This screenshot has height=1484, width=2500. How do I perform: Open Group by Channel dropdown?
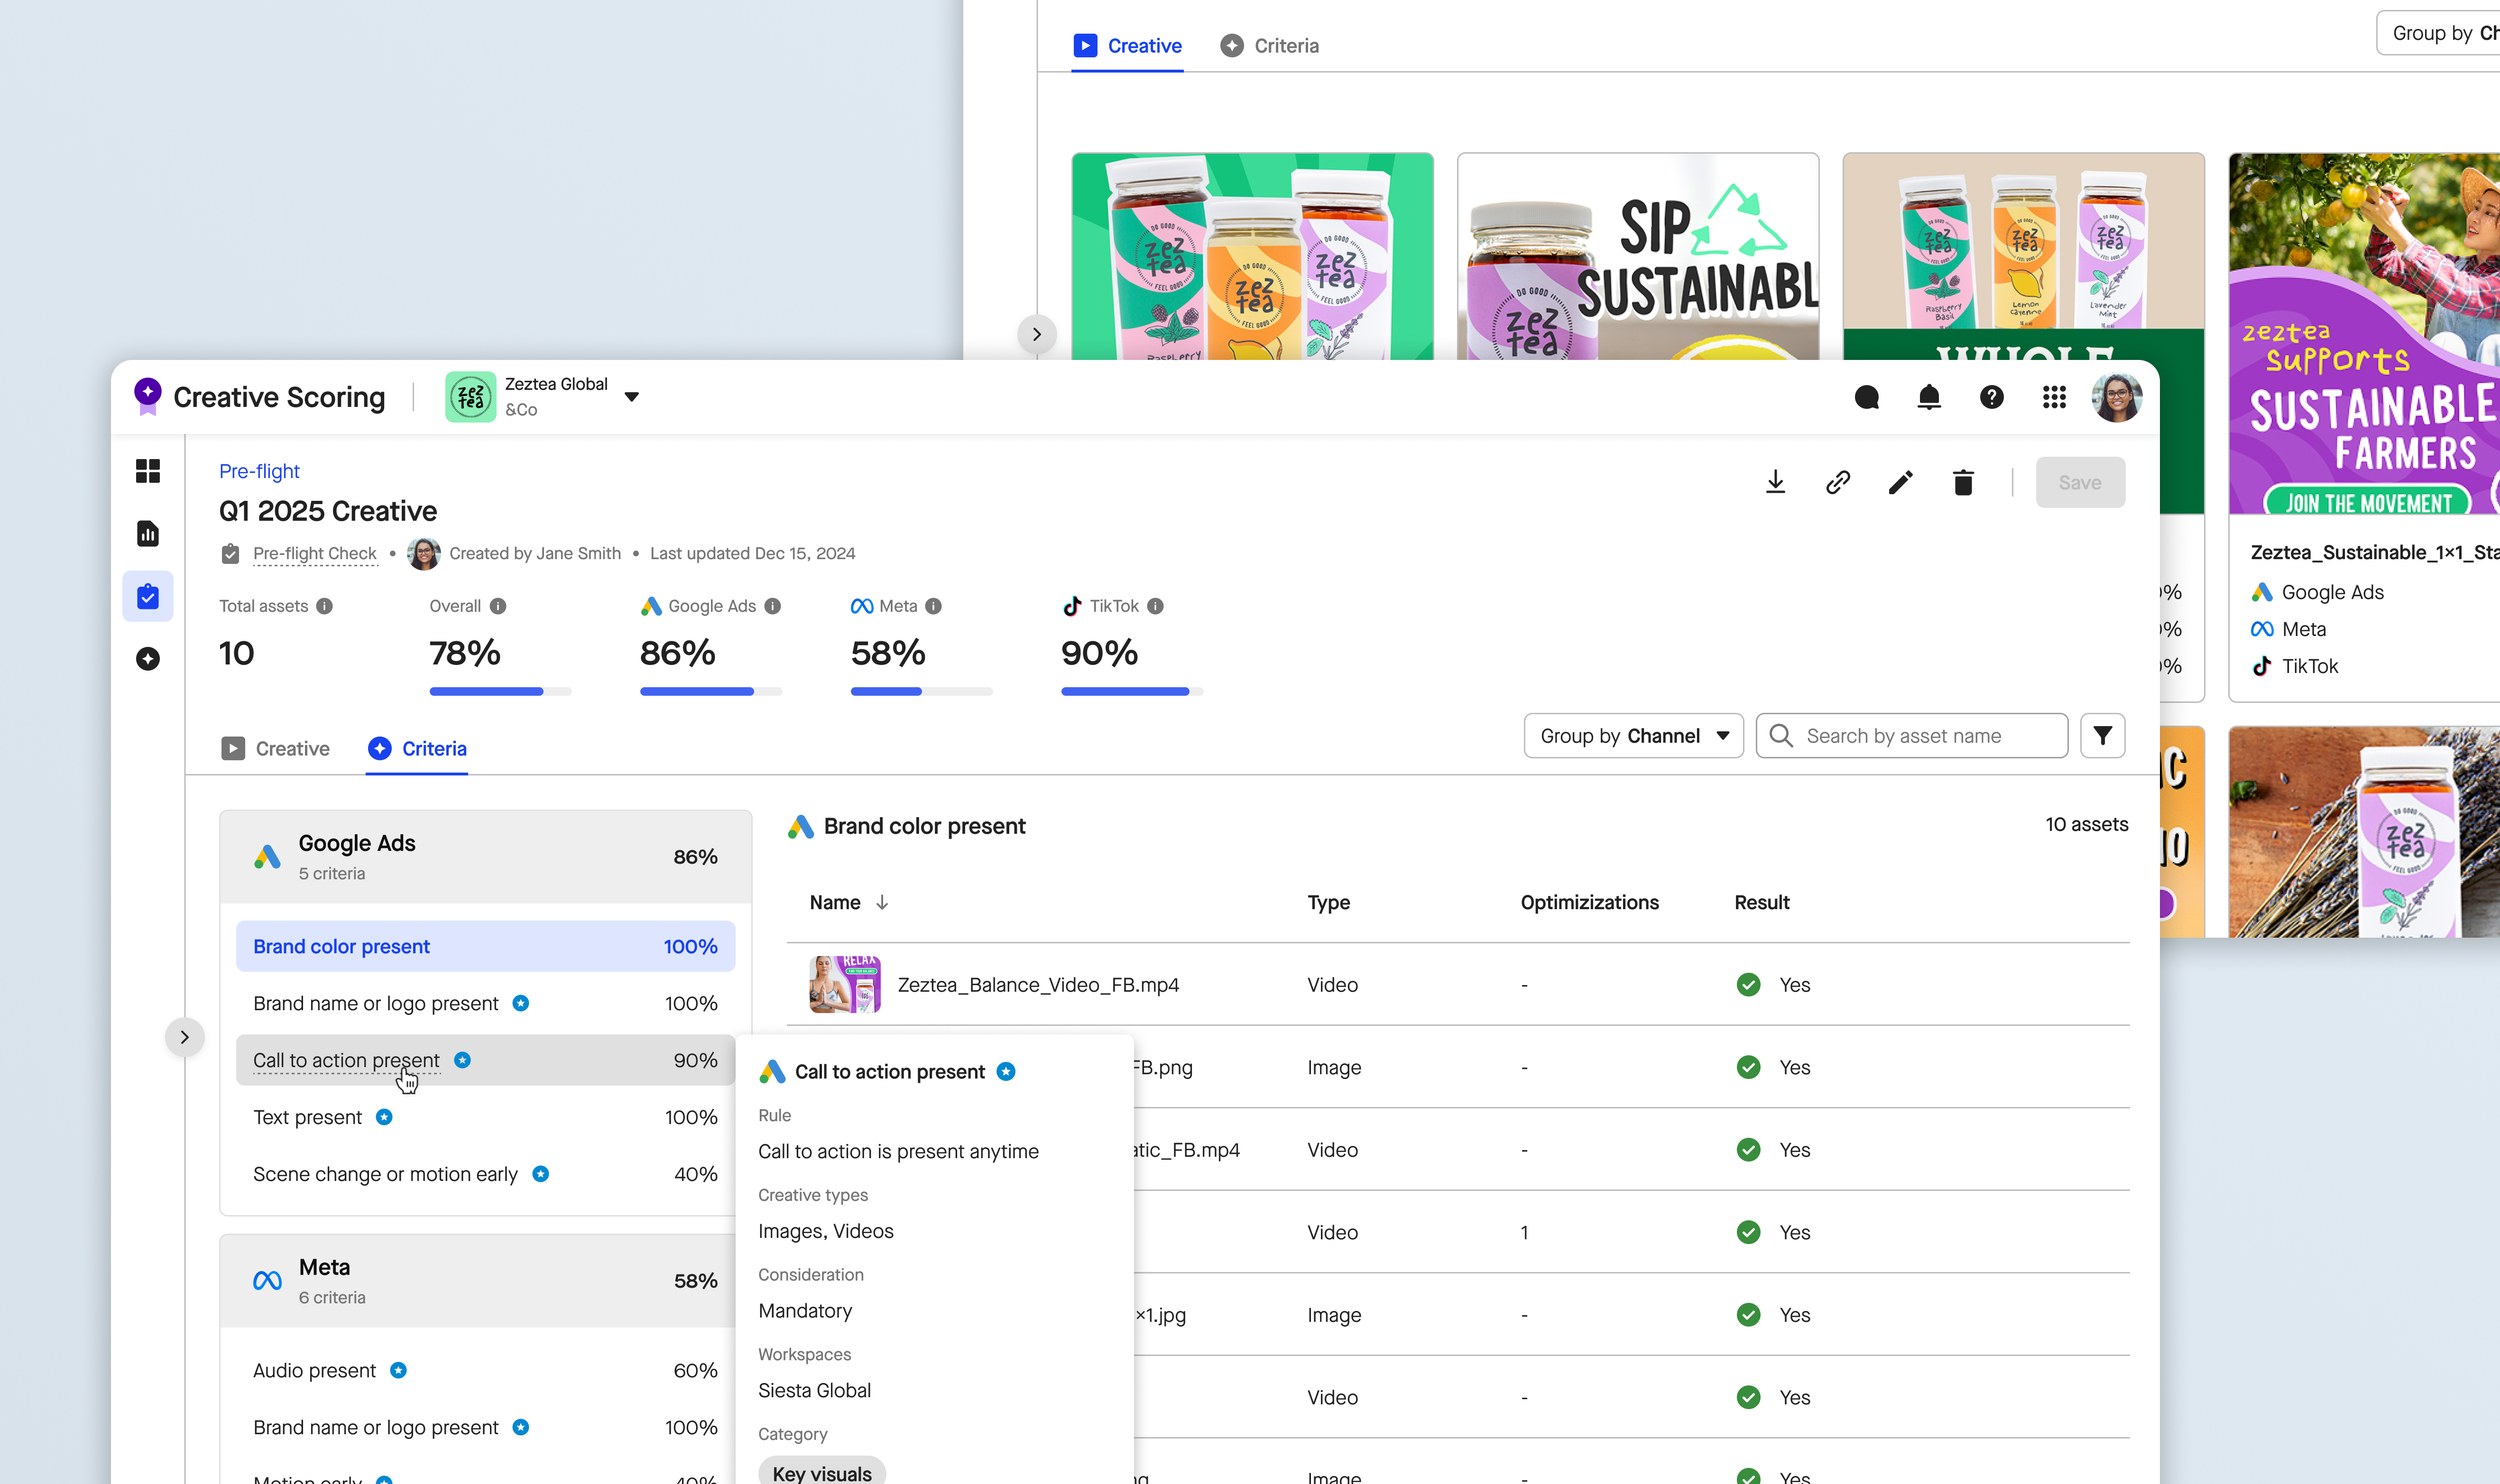(x=1633, y=736)
